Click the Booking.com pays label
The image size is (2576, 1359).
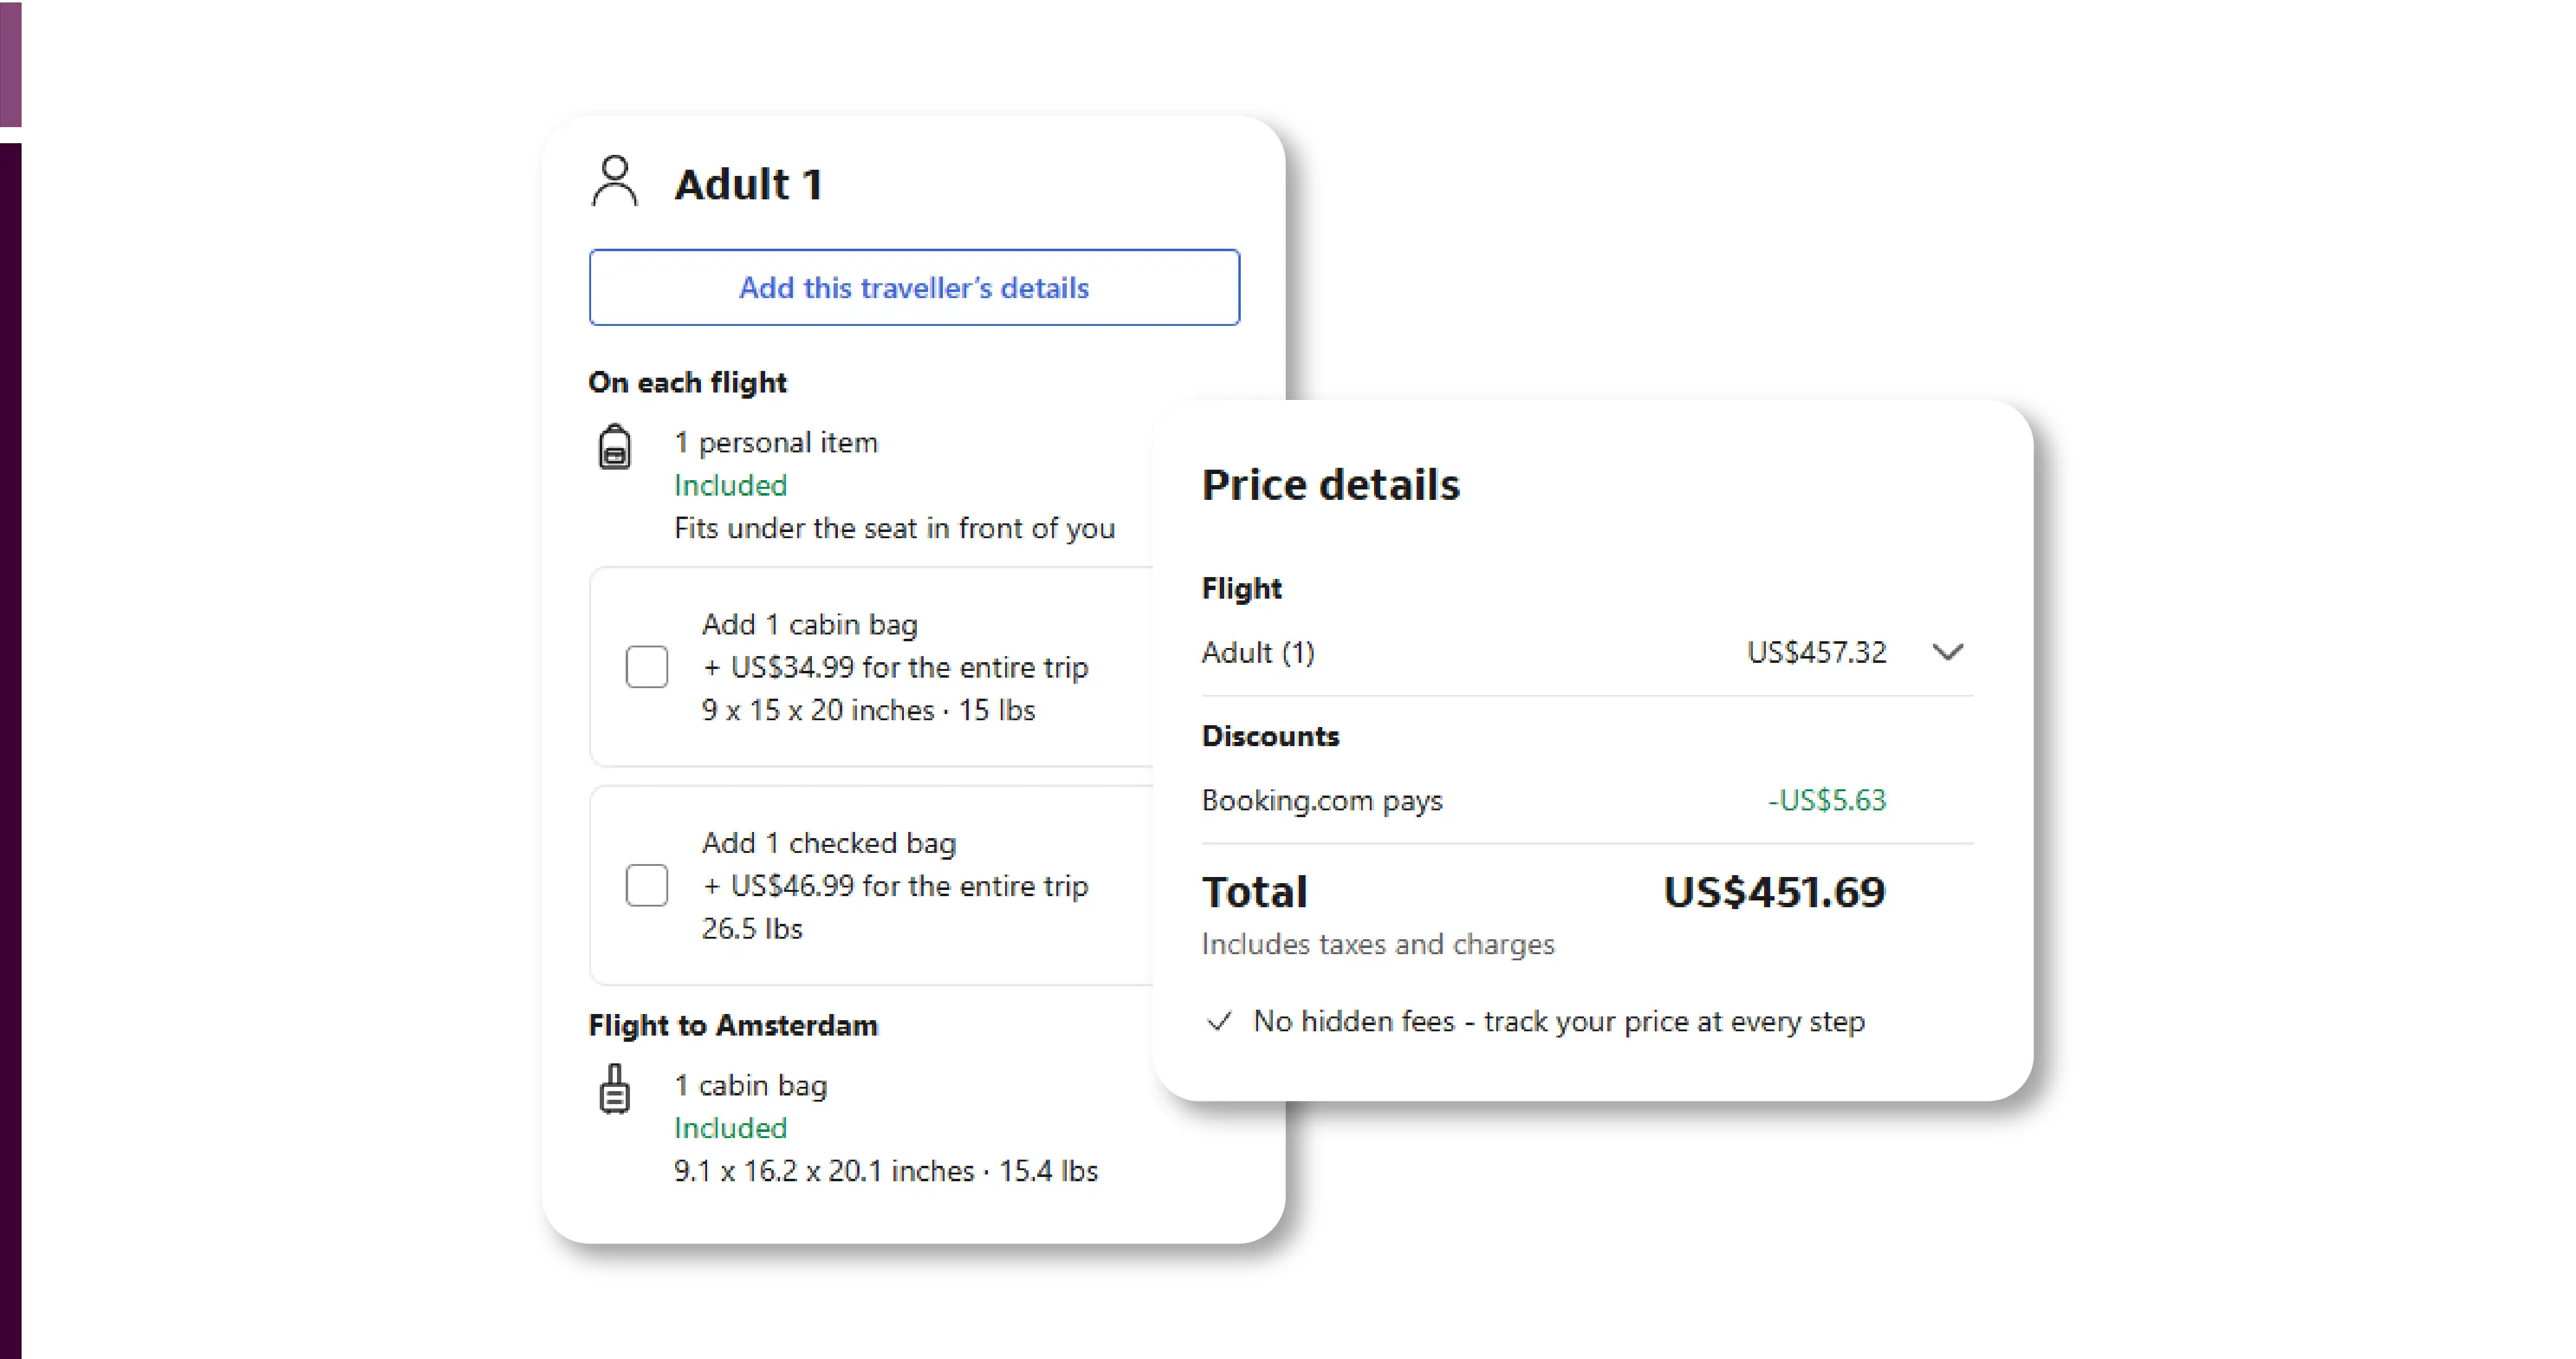coord(1322,800)
